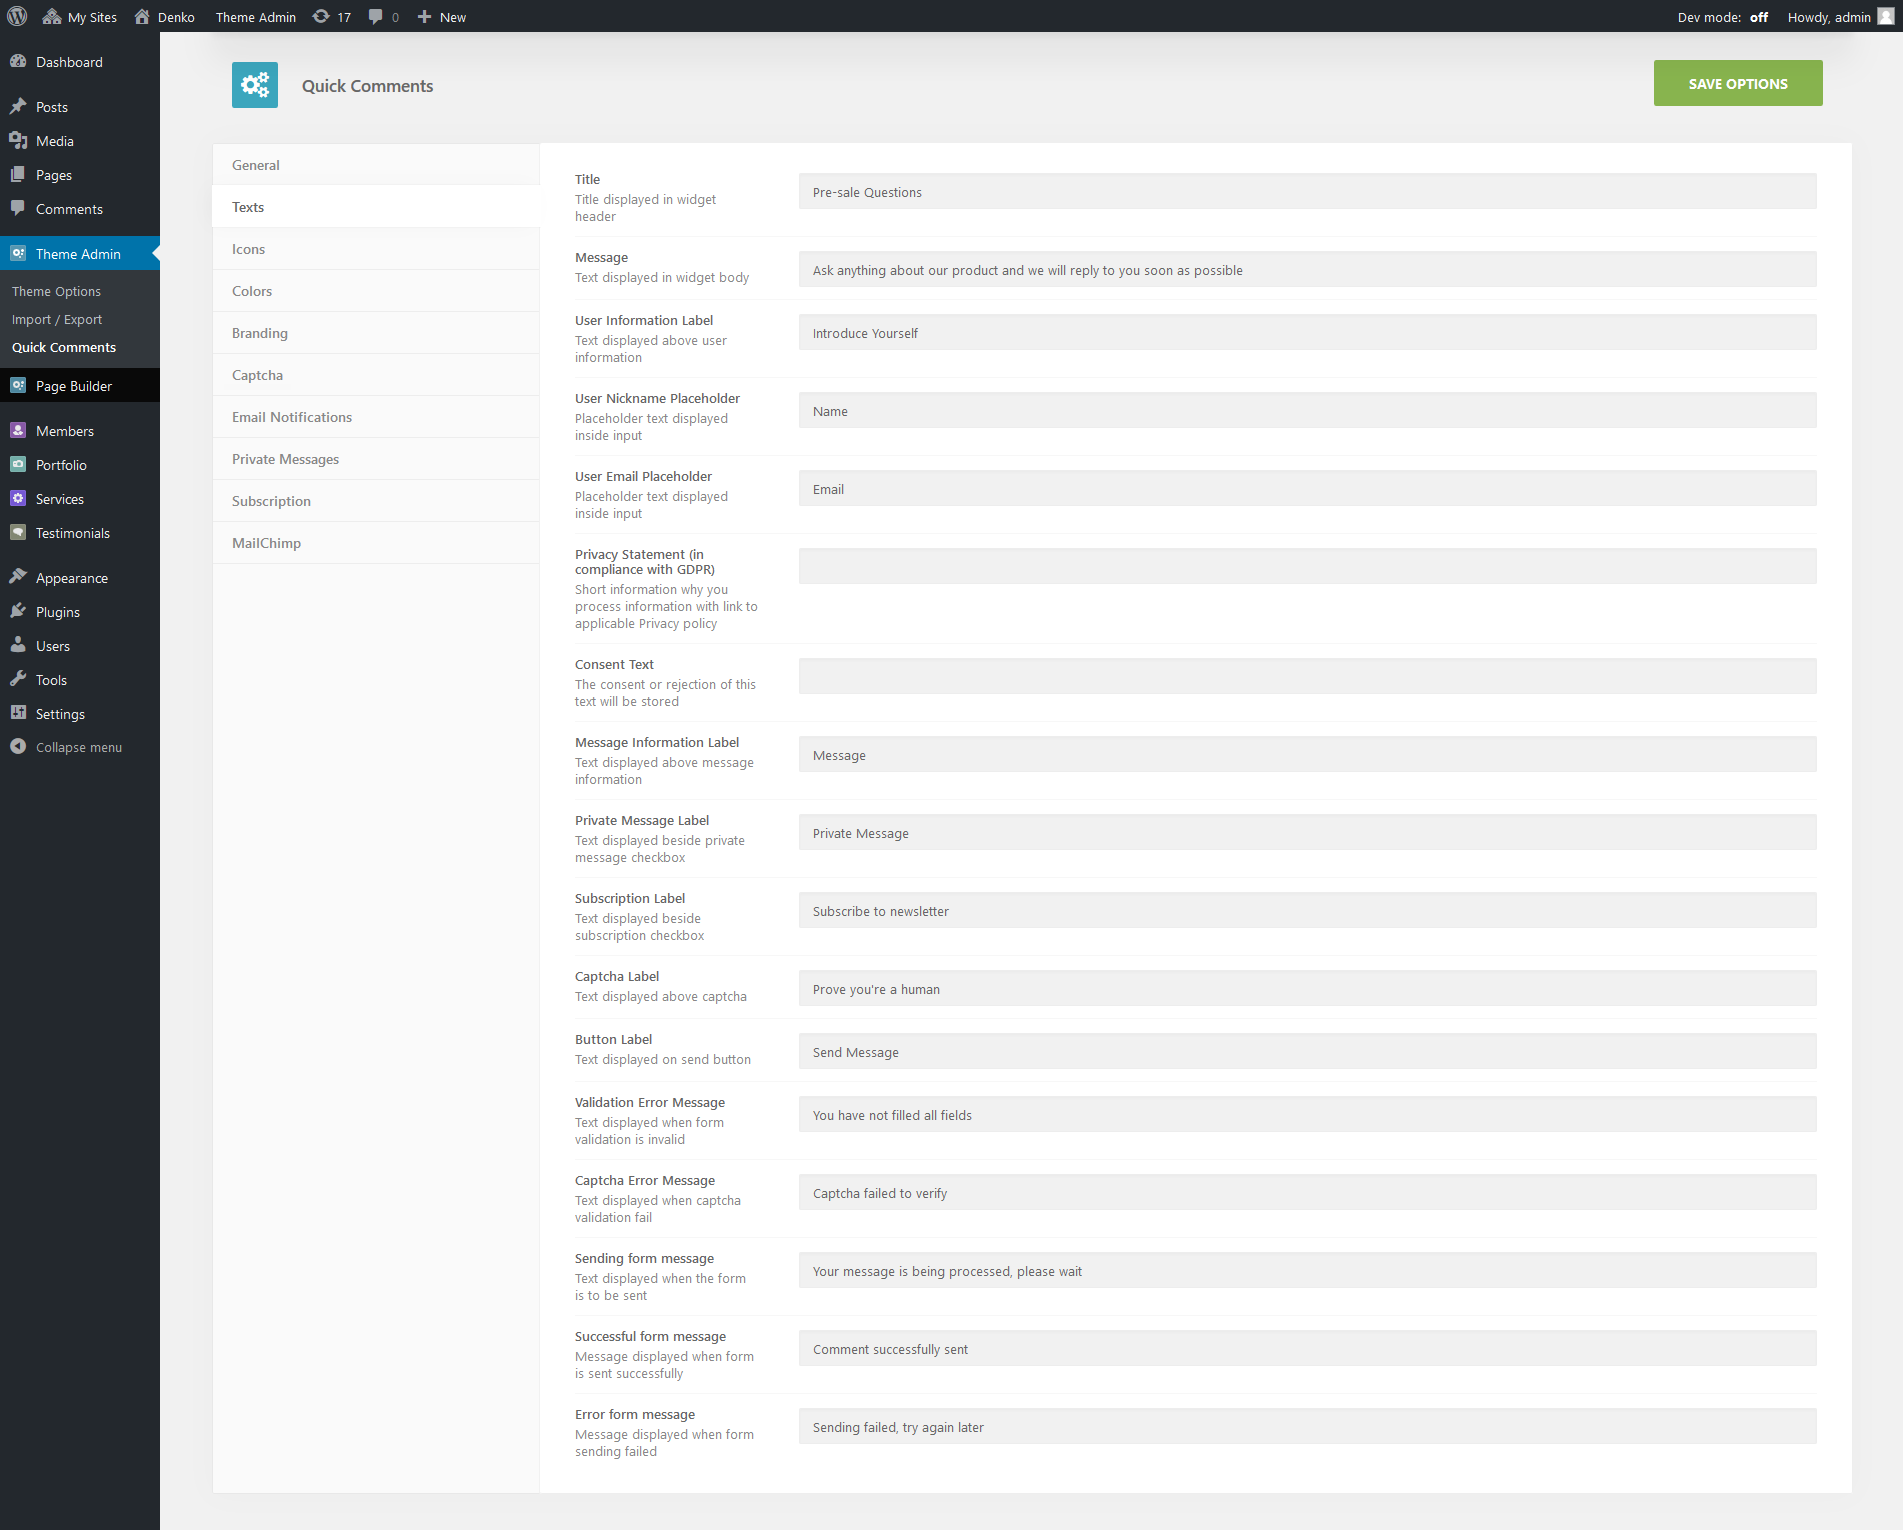Click the Tools wrench icon
1903x1530 pixels.
point(18,679)
